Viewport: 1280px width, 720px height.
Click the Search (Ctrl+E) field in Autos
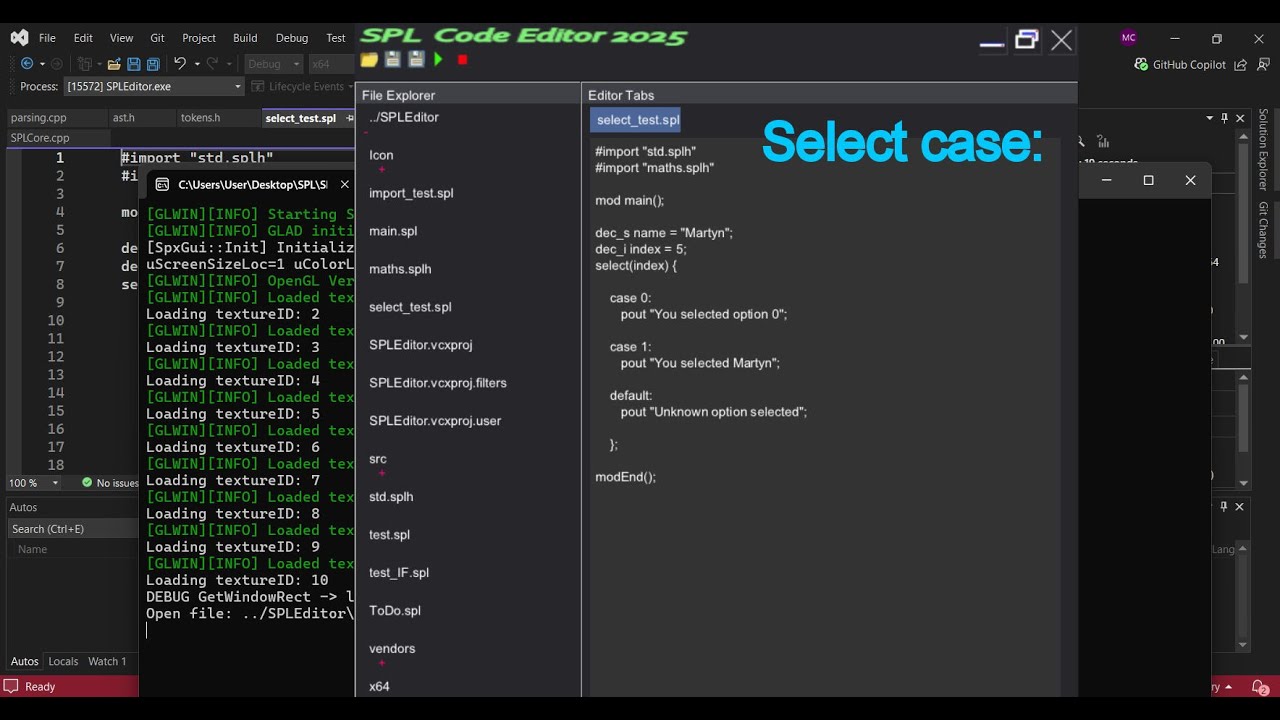pos(72,529)
